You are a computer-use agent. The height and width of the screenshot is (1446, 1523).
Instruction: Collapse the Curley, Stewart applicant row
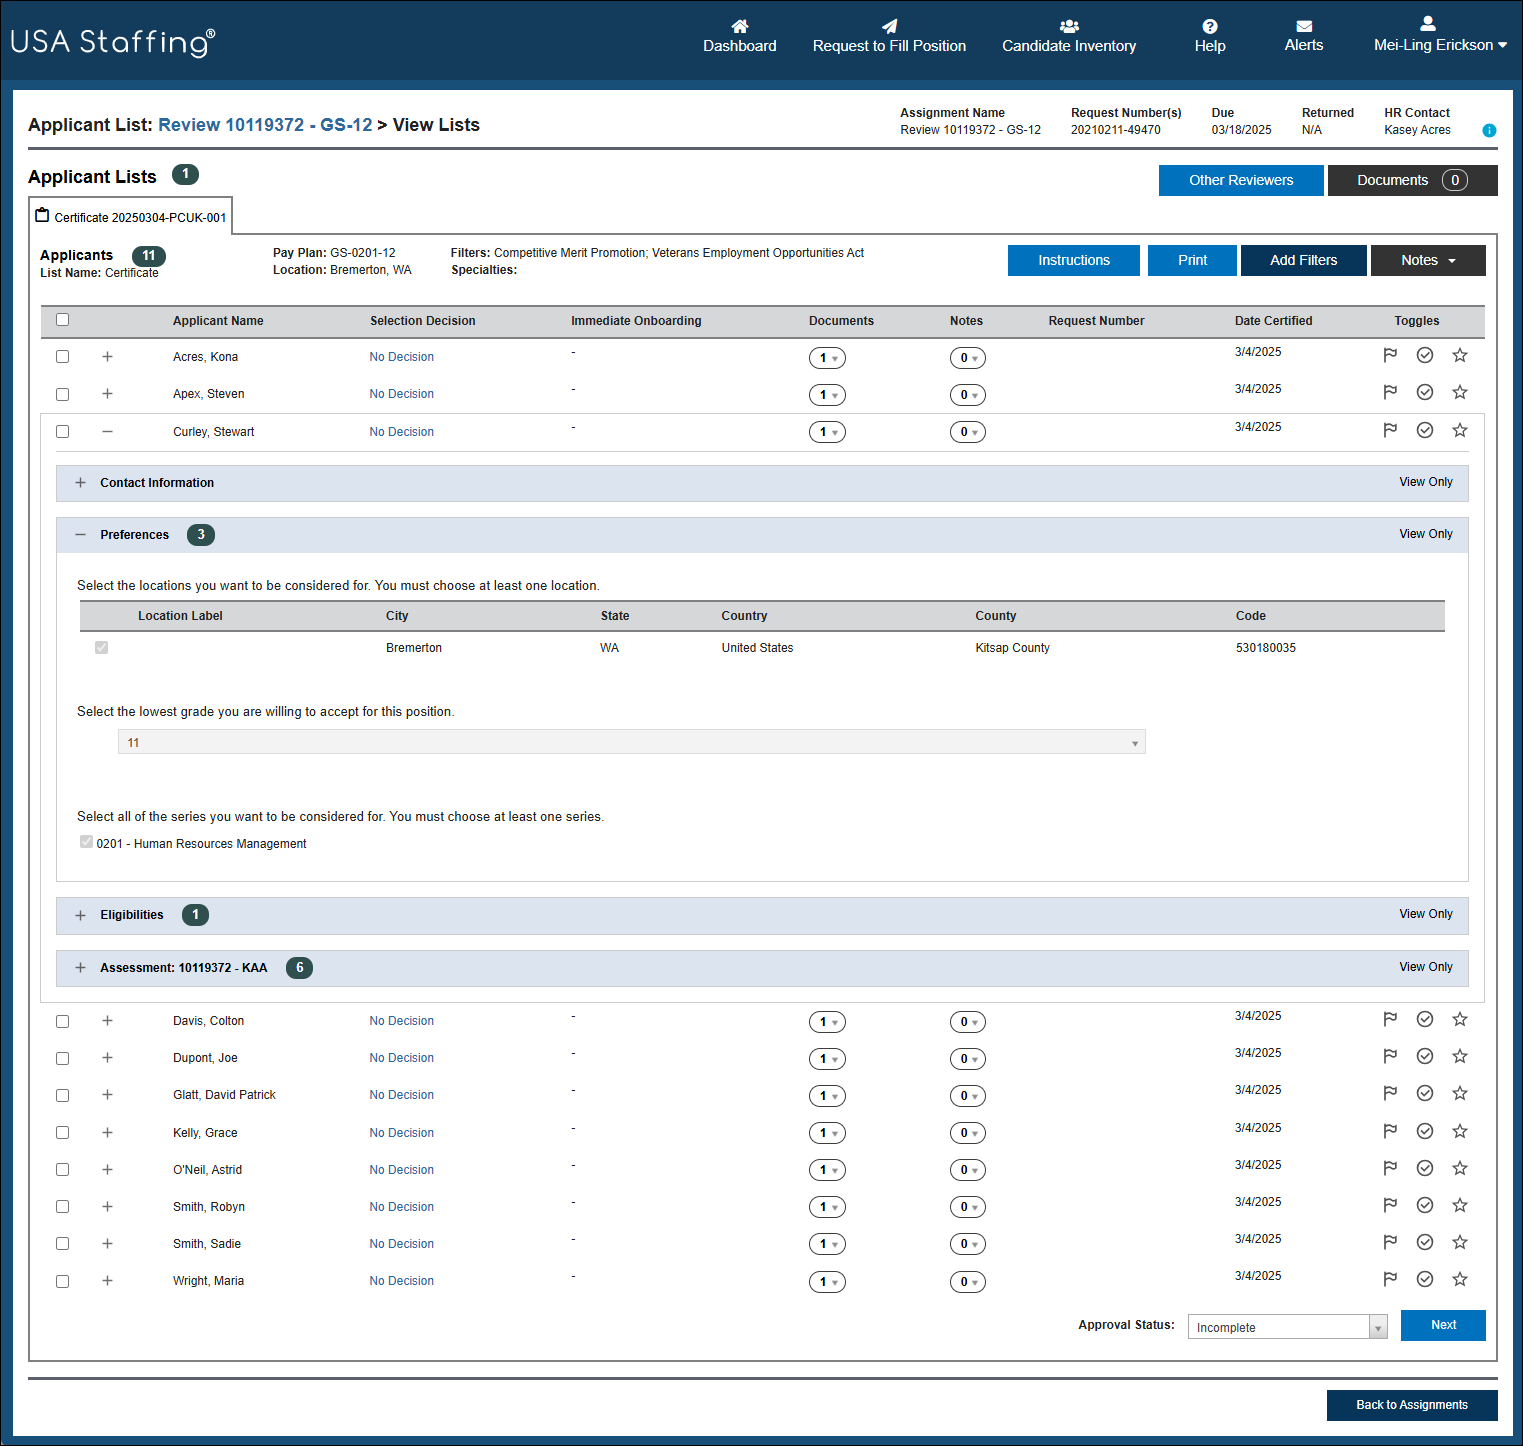107,432
